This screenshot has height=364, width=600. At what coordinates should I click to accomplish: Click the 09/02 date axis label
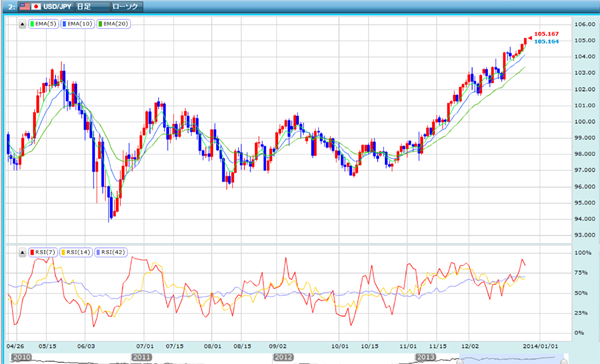pyautogui.click(x=277, y=346)
